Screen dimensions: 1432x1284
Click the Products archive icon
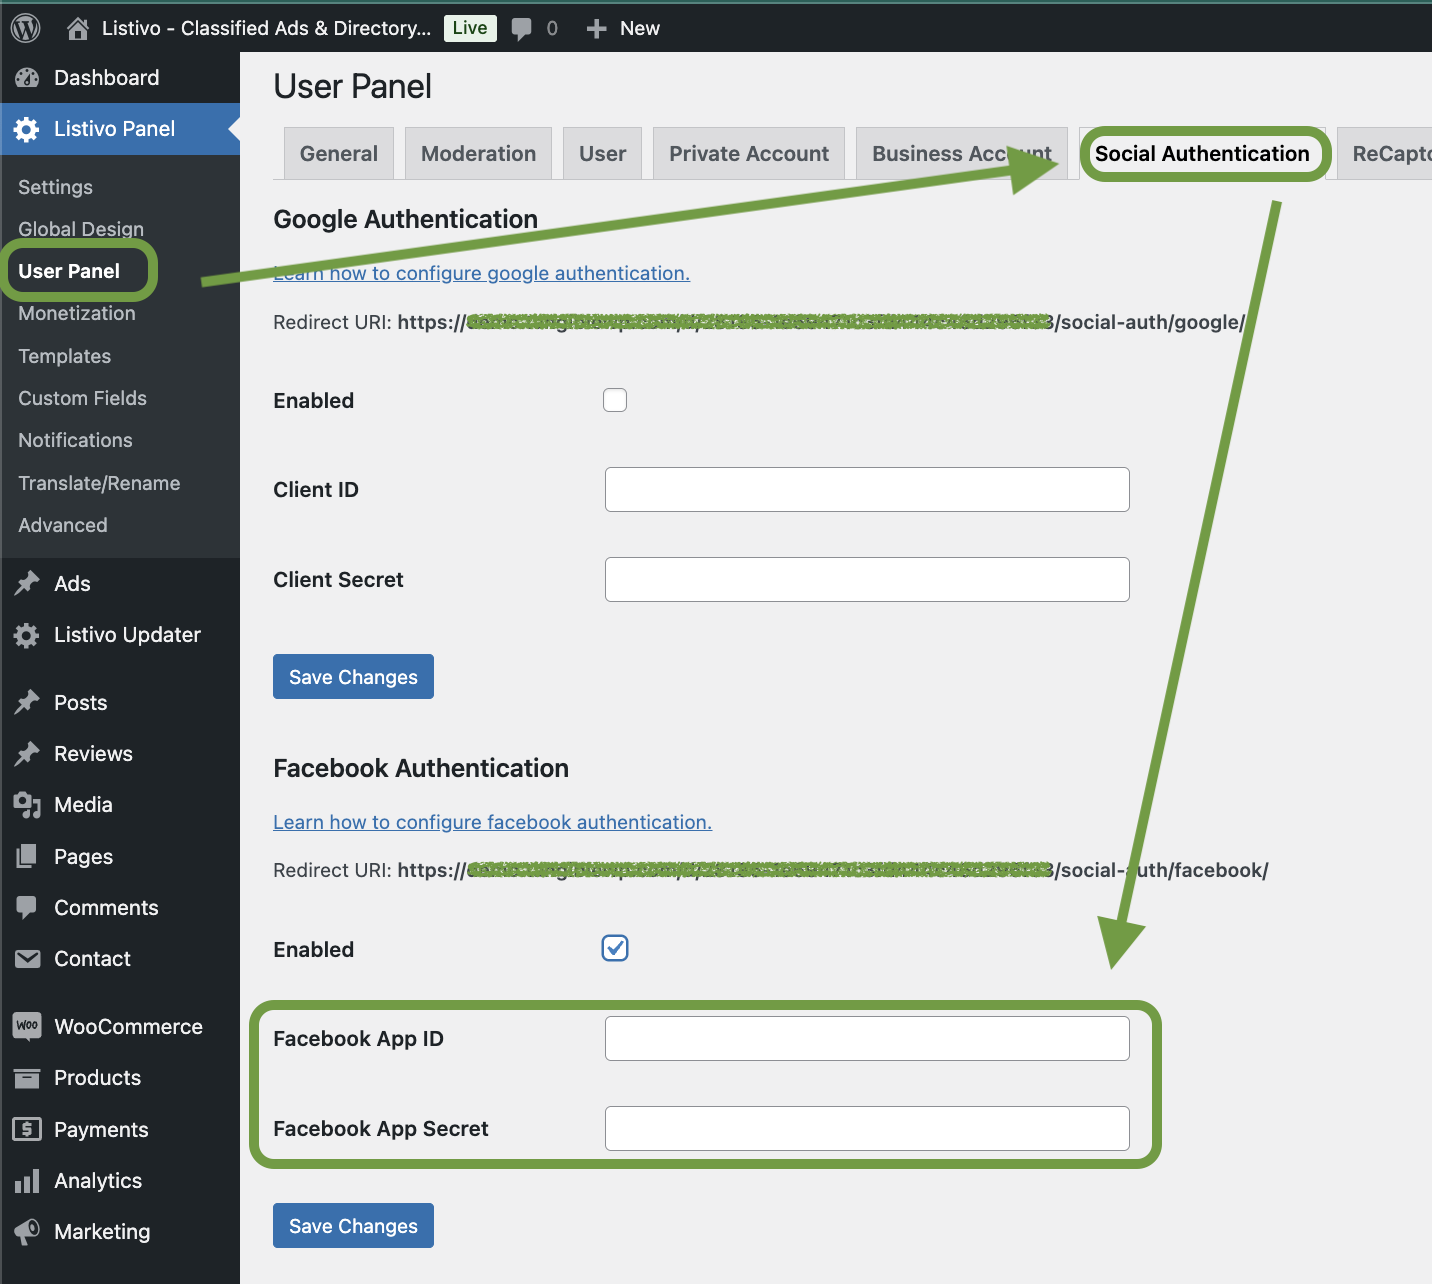pos(27,1078)
